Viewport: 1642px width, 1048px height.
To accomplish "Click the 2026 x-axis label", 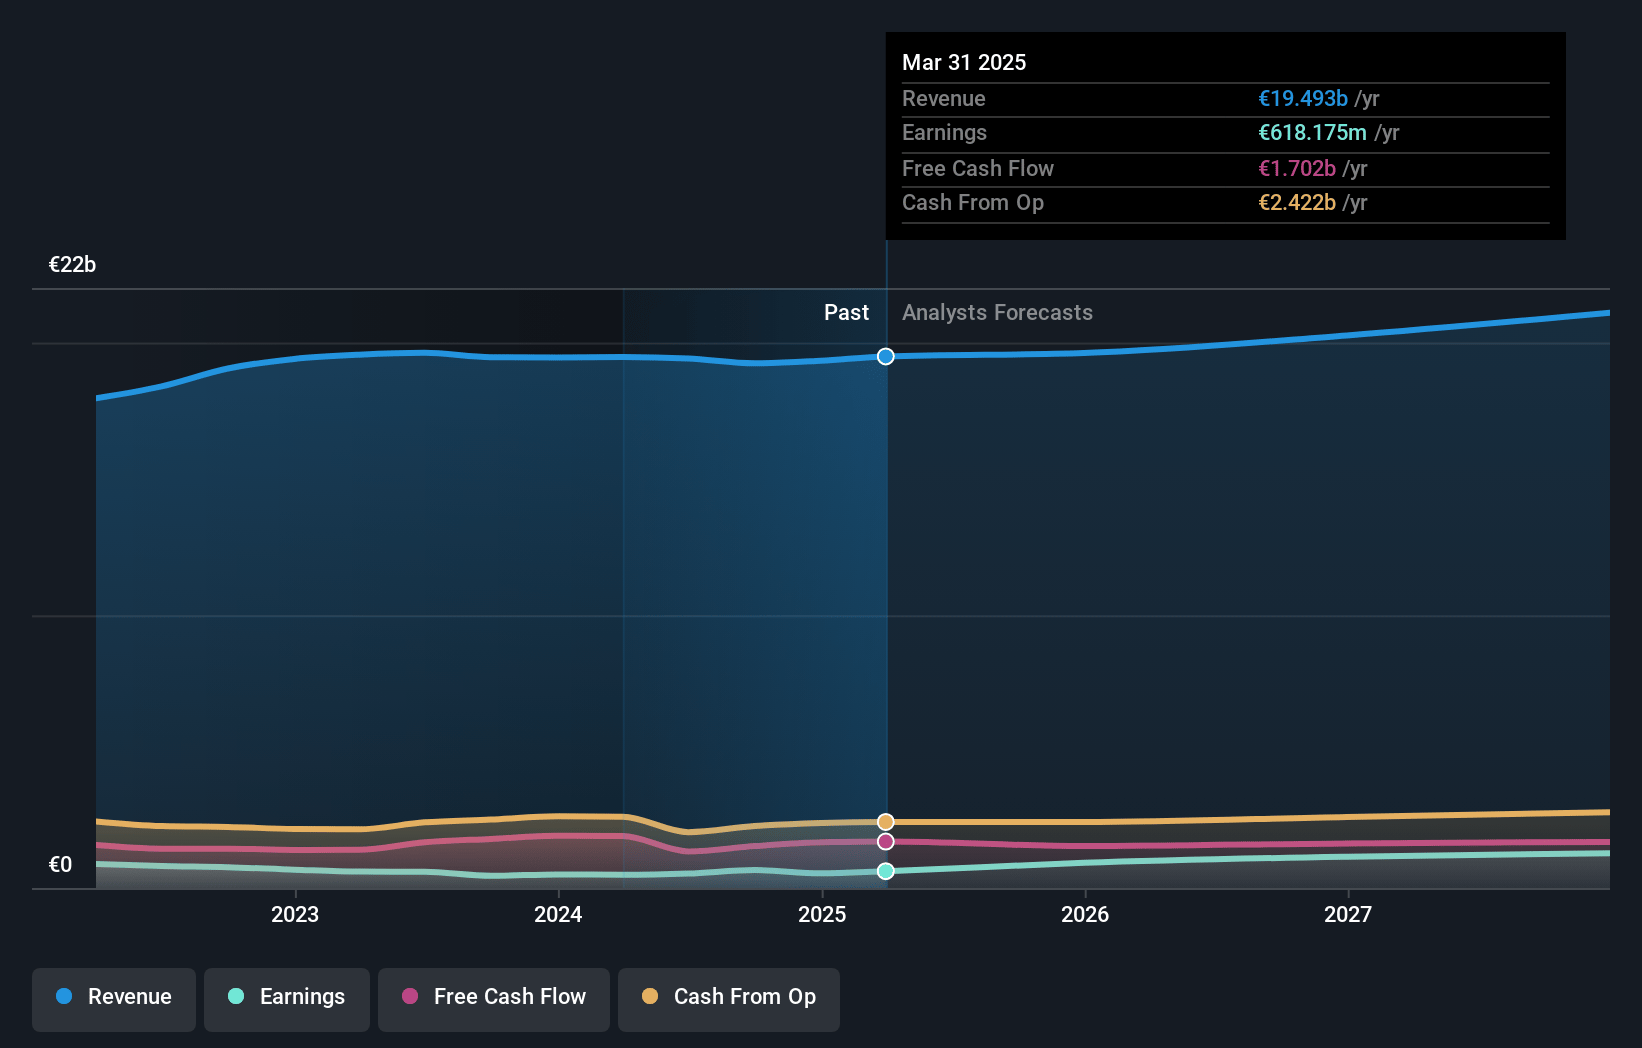I will tap(1085, 914).
